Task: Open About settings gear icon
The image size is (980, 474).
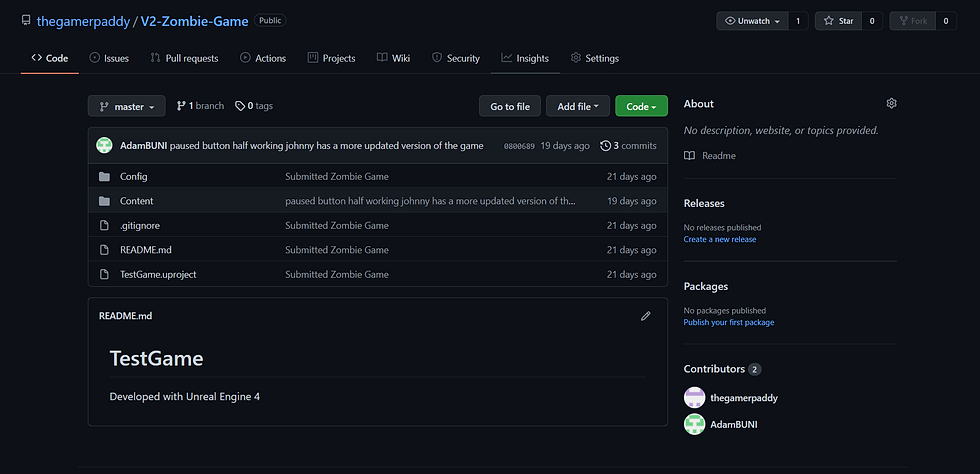Action: point(891,103)
